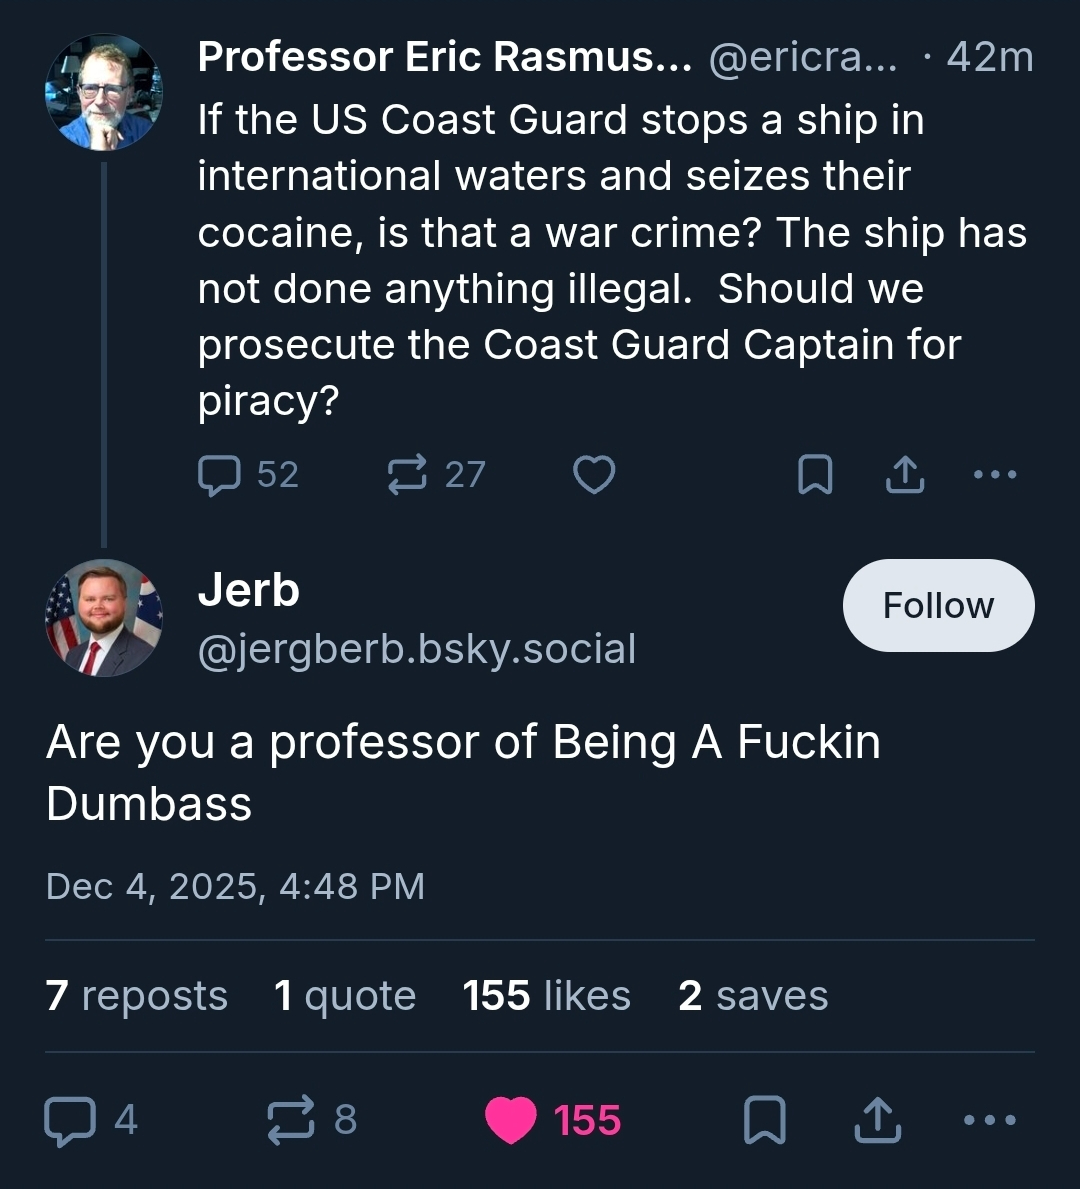Follow the Jerb account
The height and width of the screenshot is (1189, 1080).
938,605
